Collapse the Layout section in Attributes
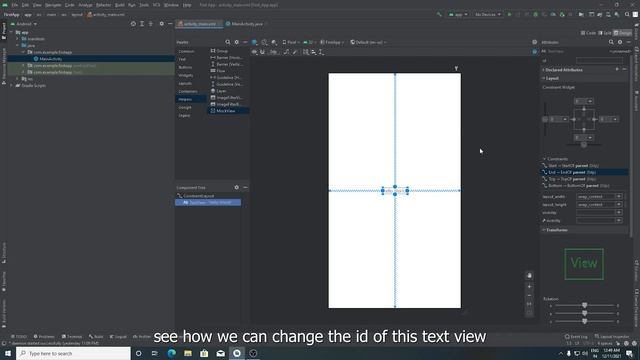640x360 pixels. tap(544, 78)
